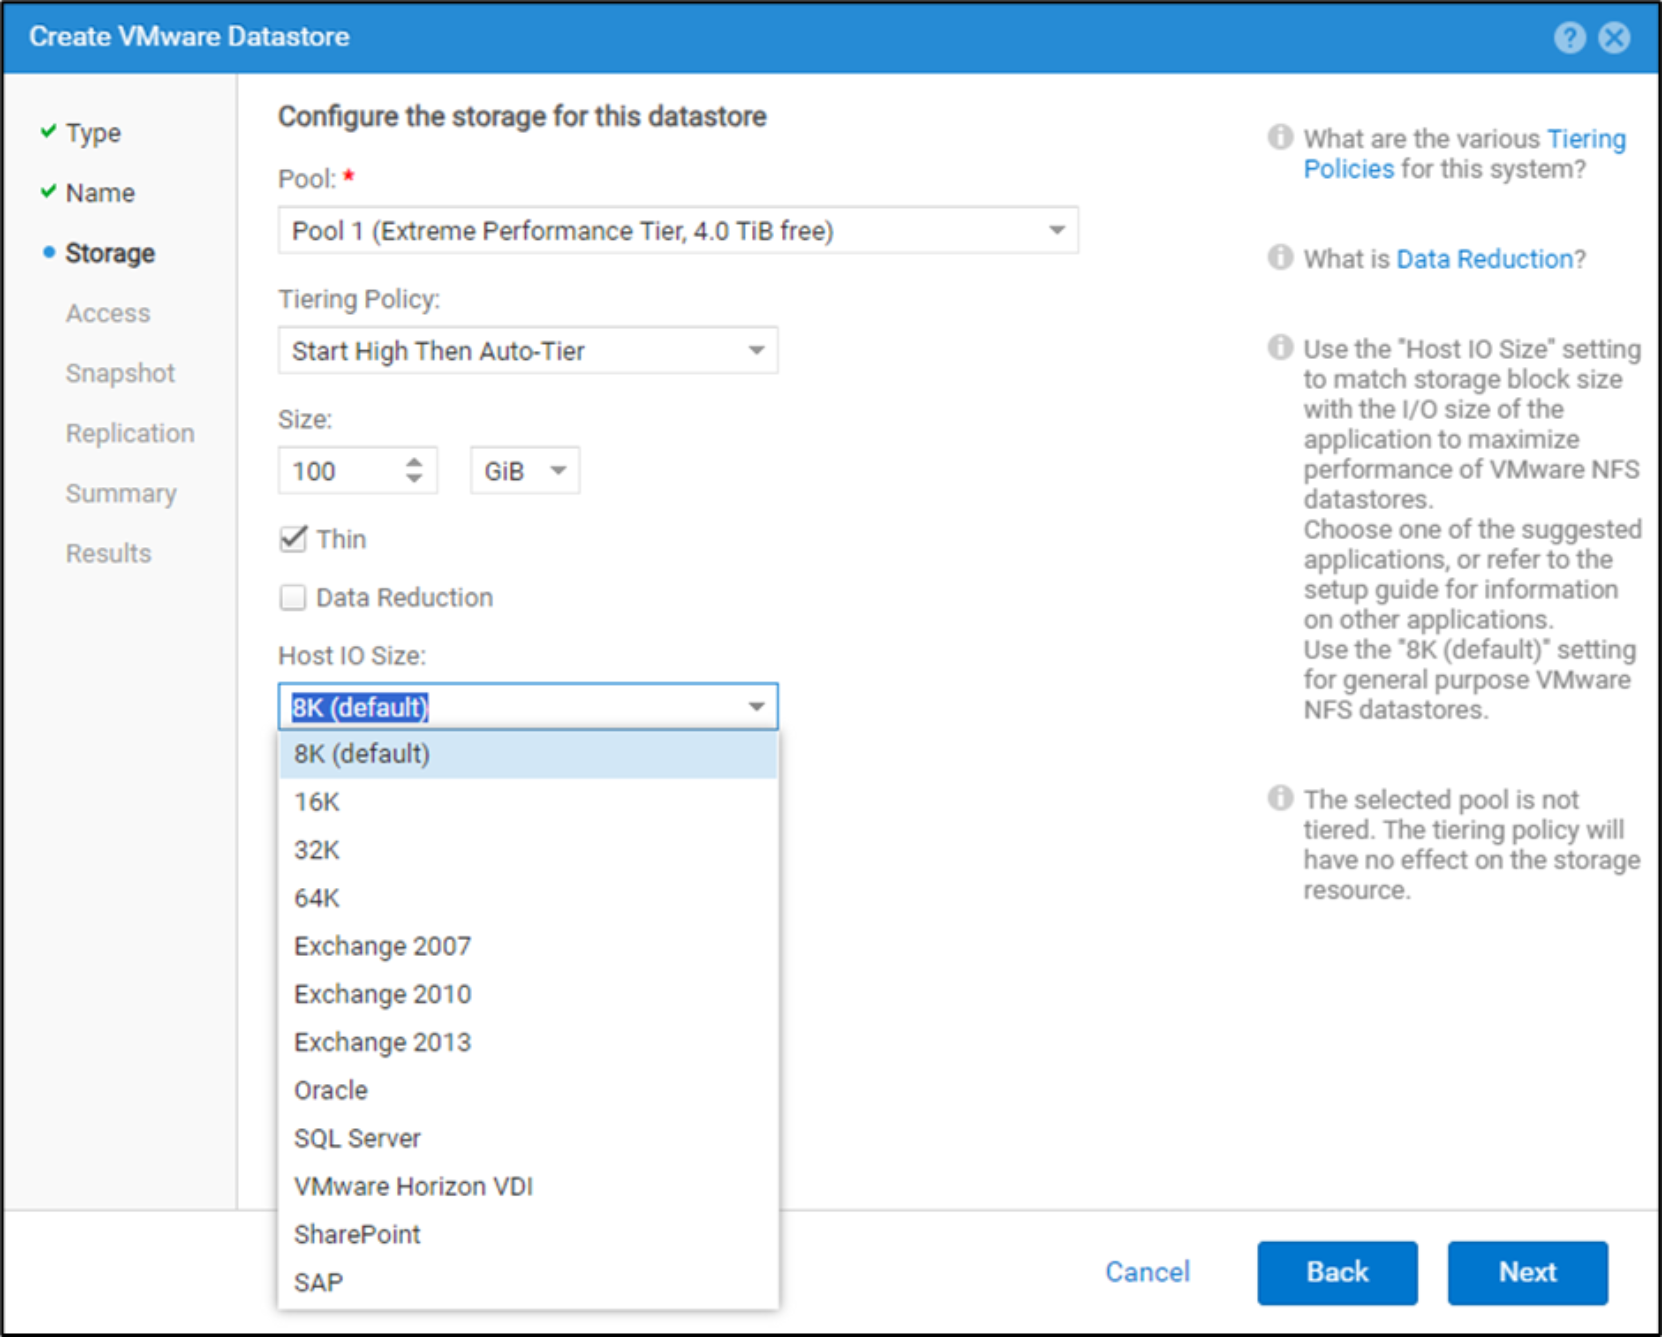Choose Oracle from the list

pos(528,1090)
